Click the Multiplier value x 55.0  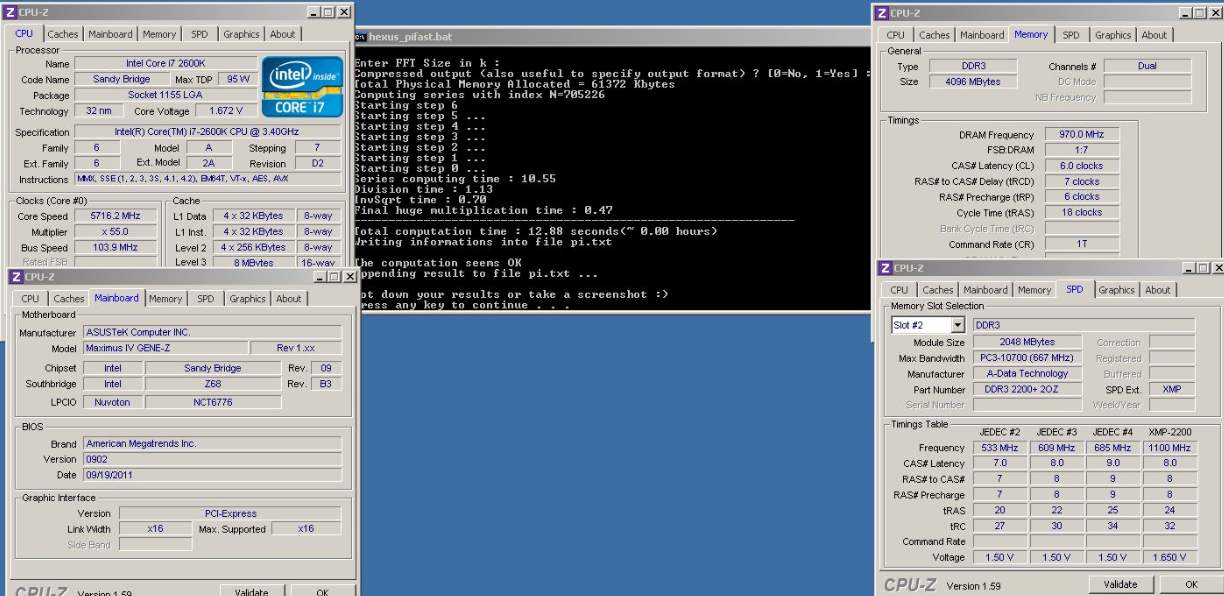point(114,231)
